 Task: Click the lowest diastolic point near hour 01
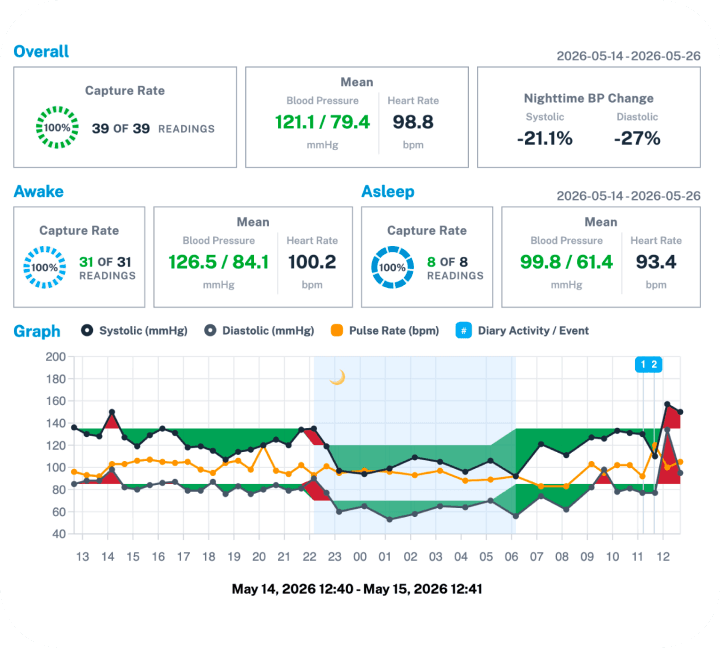coord(389,519)
